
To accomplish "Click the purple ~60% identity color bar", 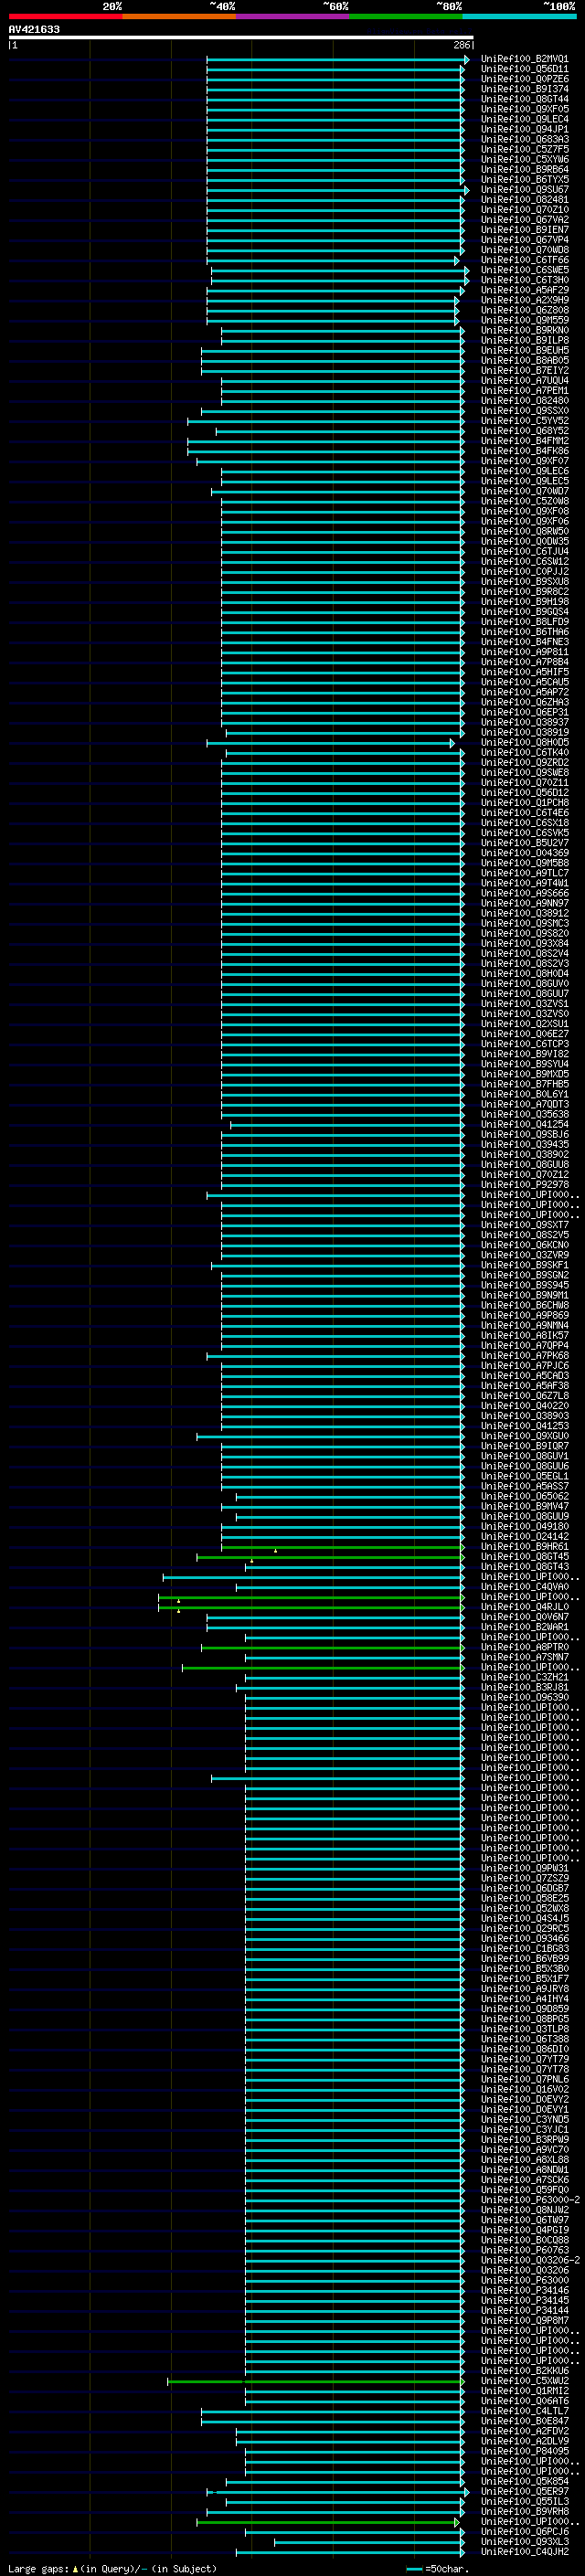I will click(x=293, y=16).
